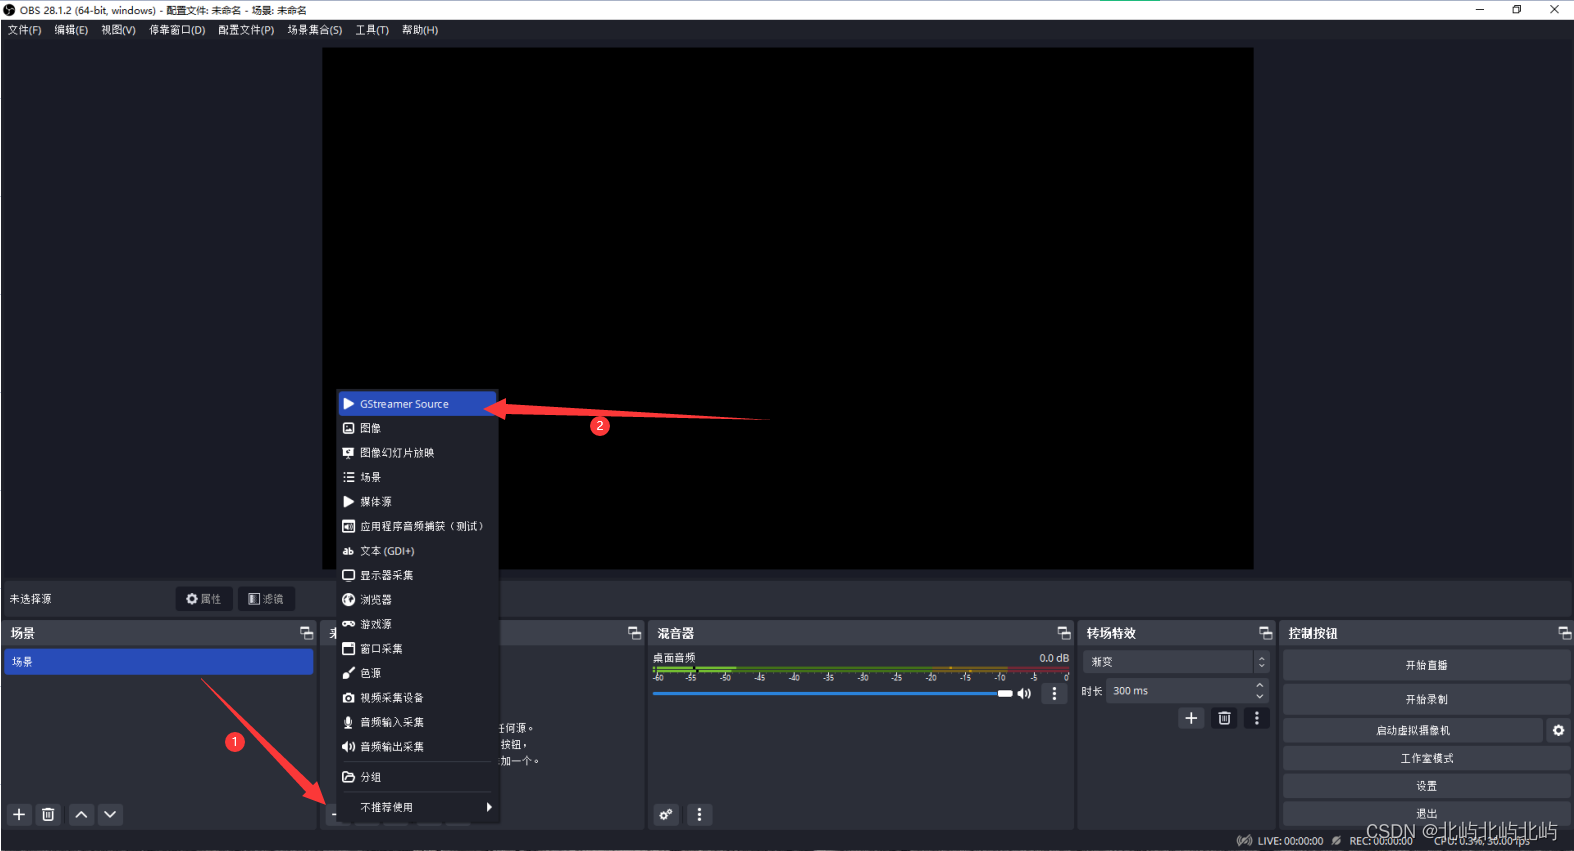Open the 设置 button in controls
The height and width of the screenshot is (851, 1574).
(x=1426, y=786)
